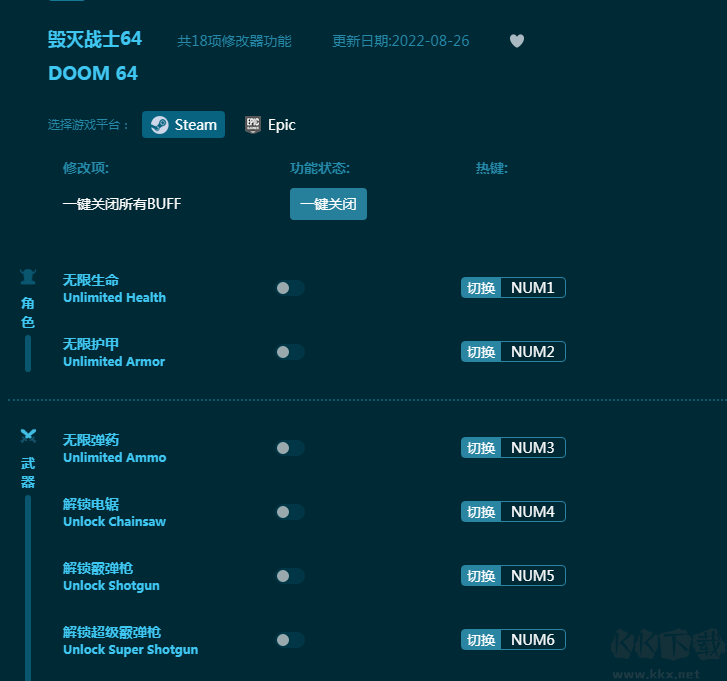The image size is (727, 681).
Task: Click the Steam logo icon
Action: pyautogui.click(x=160, y=125)
